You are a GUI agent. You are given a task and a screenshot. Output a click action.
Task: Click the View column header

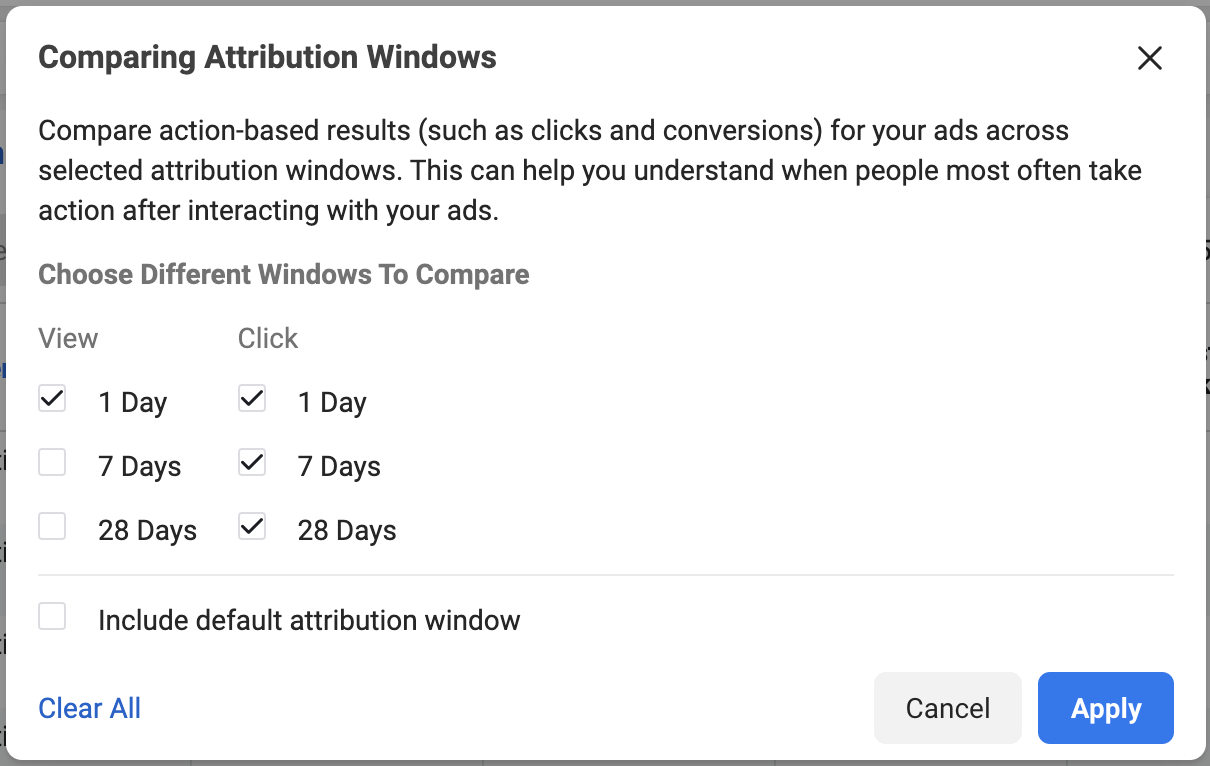point(68,338)
